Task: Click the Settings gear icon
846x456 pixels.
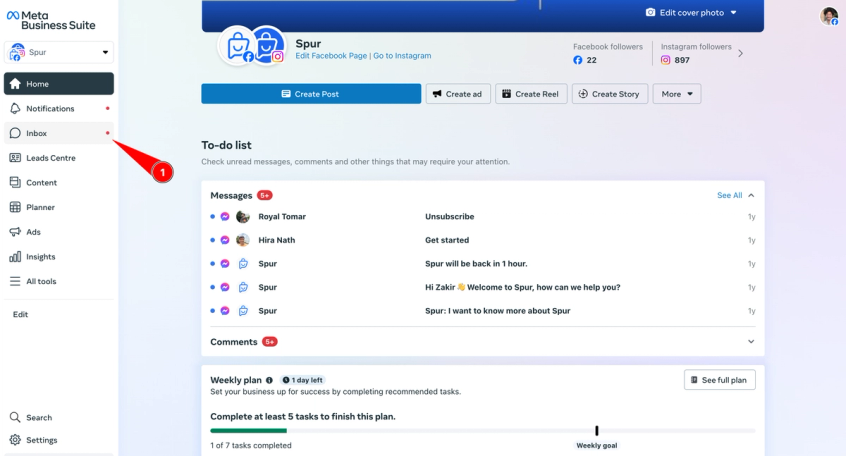Action: [x=15, y=440]
